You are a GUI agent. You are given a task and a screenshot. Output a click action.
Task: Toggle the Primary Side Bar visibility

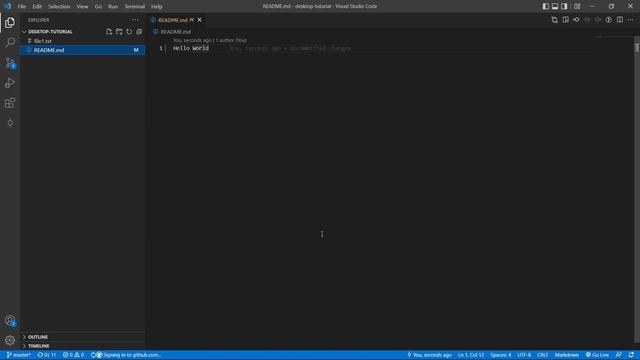tap(546, 6)
